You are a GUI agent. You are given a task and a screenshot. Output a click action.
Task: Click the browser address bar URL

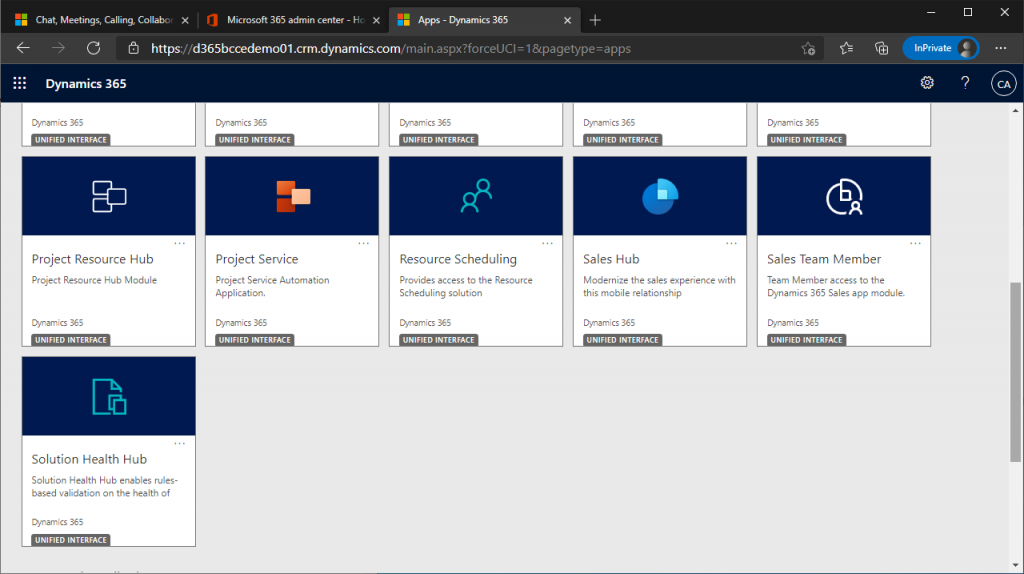(391, 48)
